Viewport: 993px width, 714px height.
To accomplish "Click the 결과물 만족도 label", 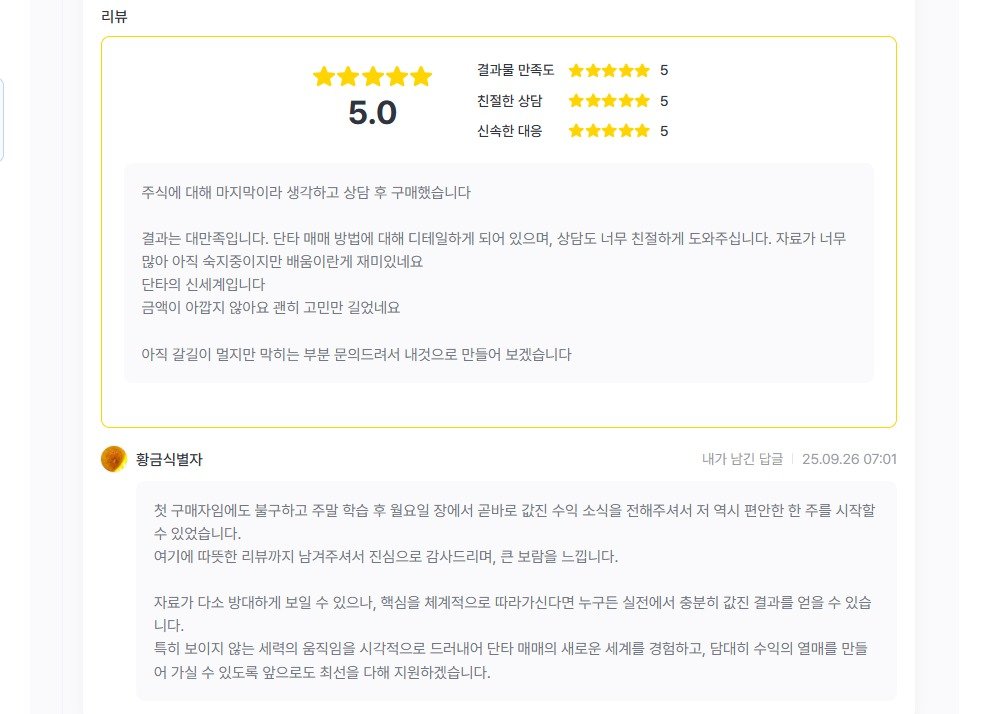I will click(515, 71).
